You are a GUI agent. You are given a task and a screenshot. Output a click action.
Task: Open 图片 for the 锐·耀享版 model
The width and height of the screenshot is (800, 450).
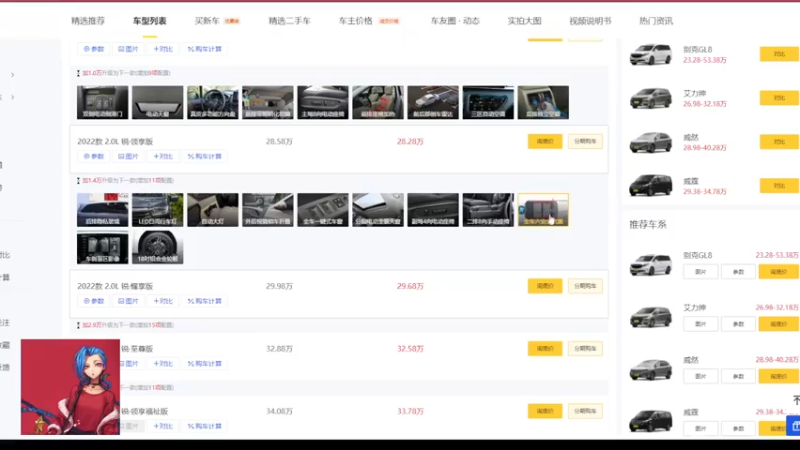coord(128,301)
